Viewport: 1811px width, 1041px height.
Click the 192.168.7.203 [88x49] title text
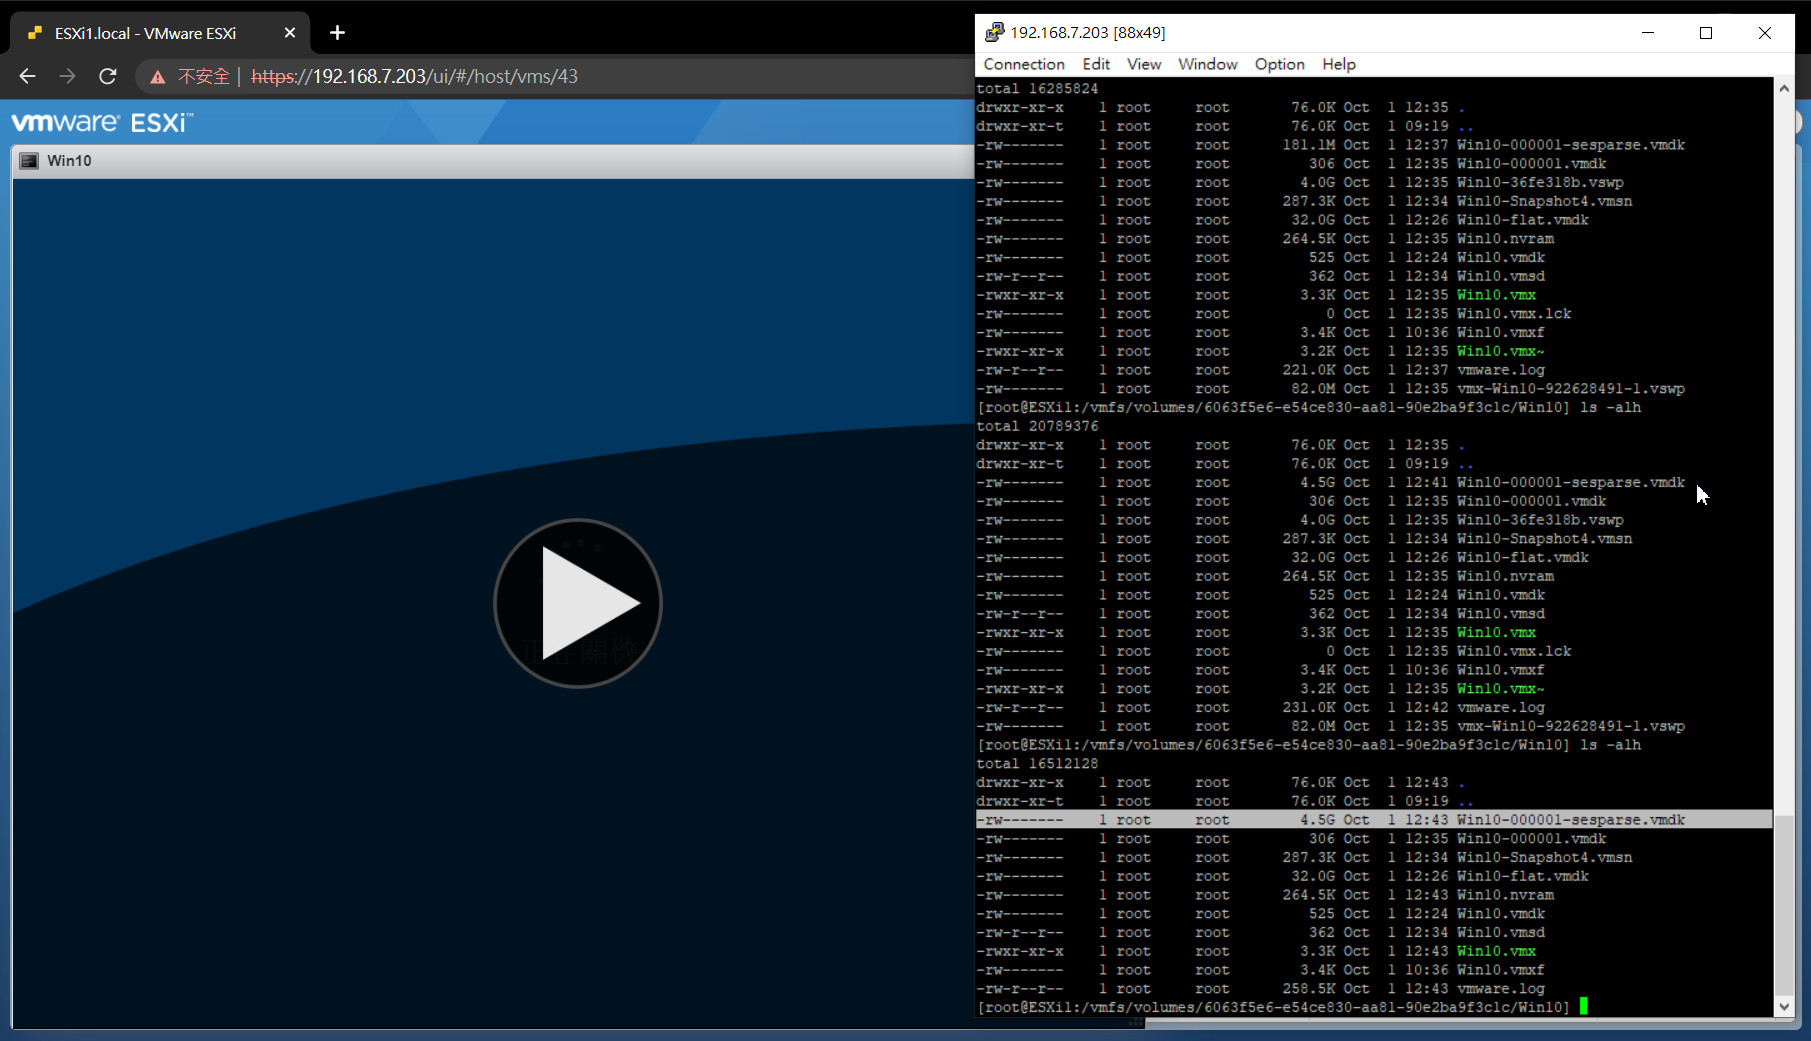point(1087,33)
